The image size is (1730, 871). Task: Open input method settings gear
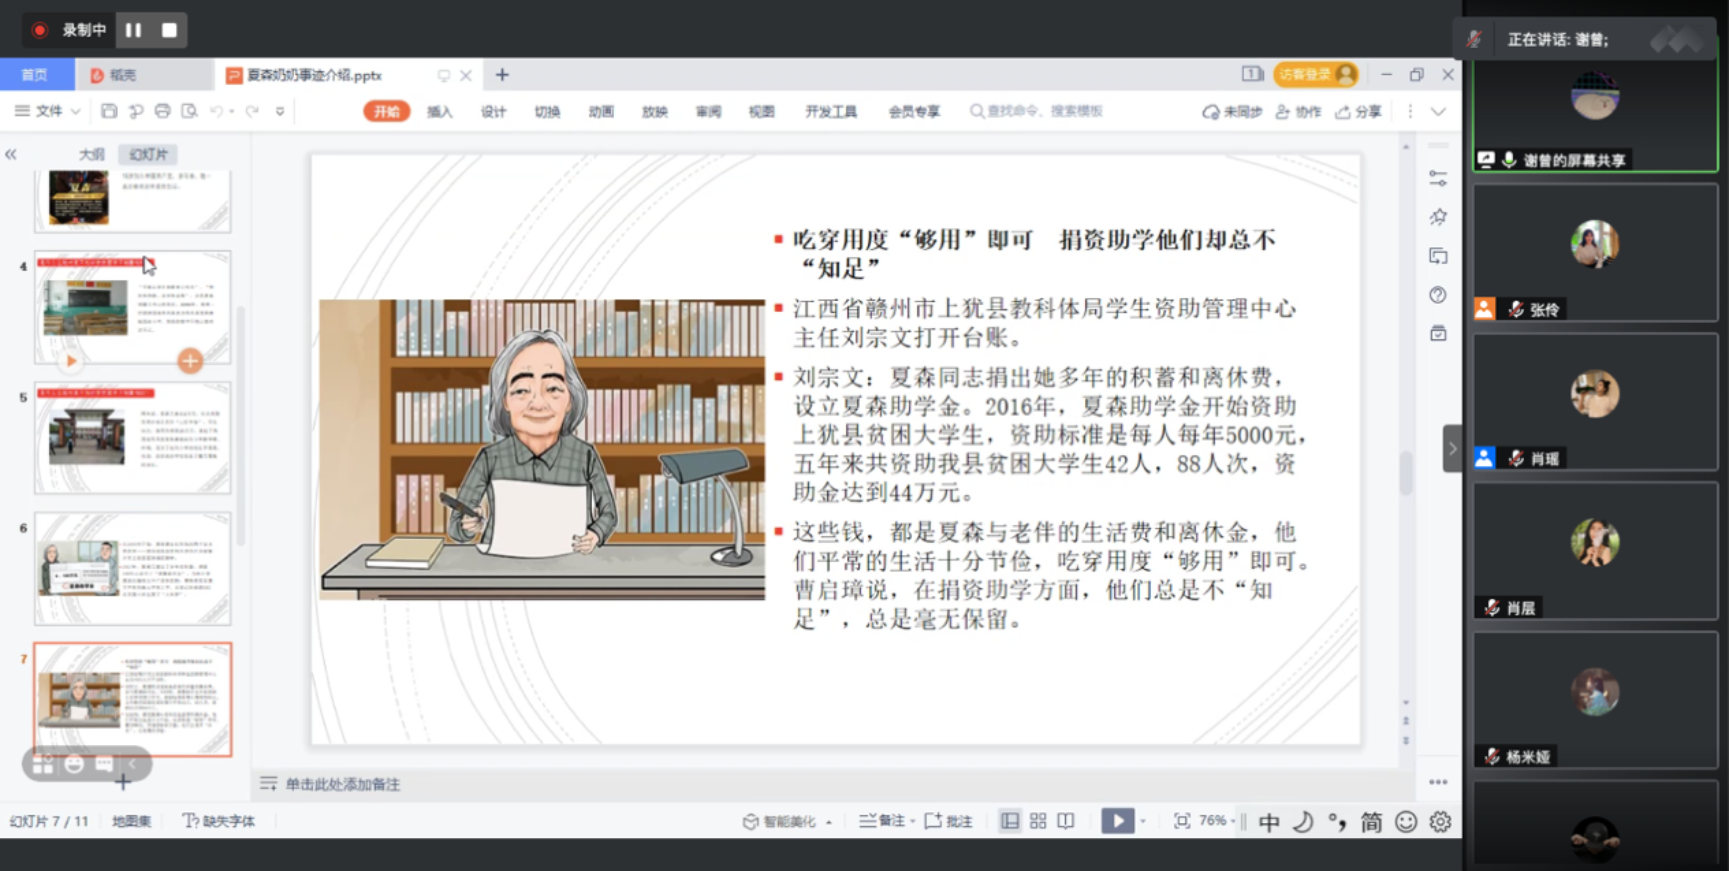click(1440, 822)
